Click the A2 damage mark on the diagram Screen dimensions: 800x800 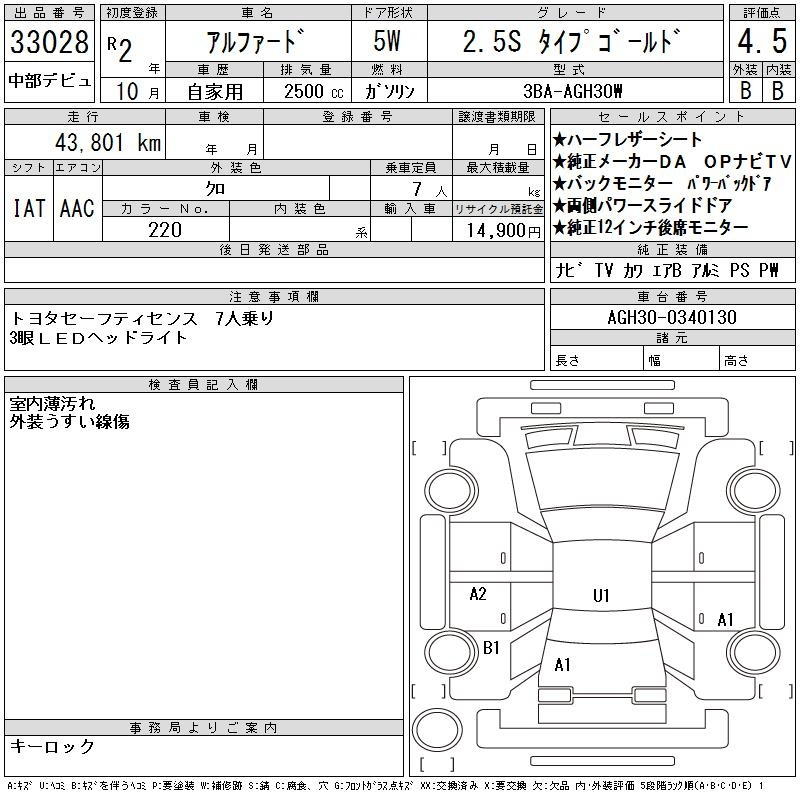coord(478,594)
